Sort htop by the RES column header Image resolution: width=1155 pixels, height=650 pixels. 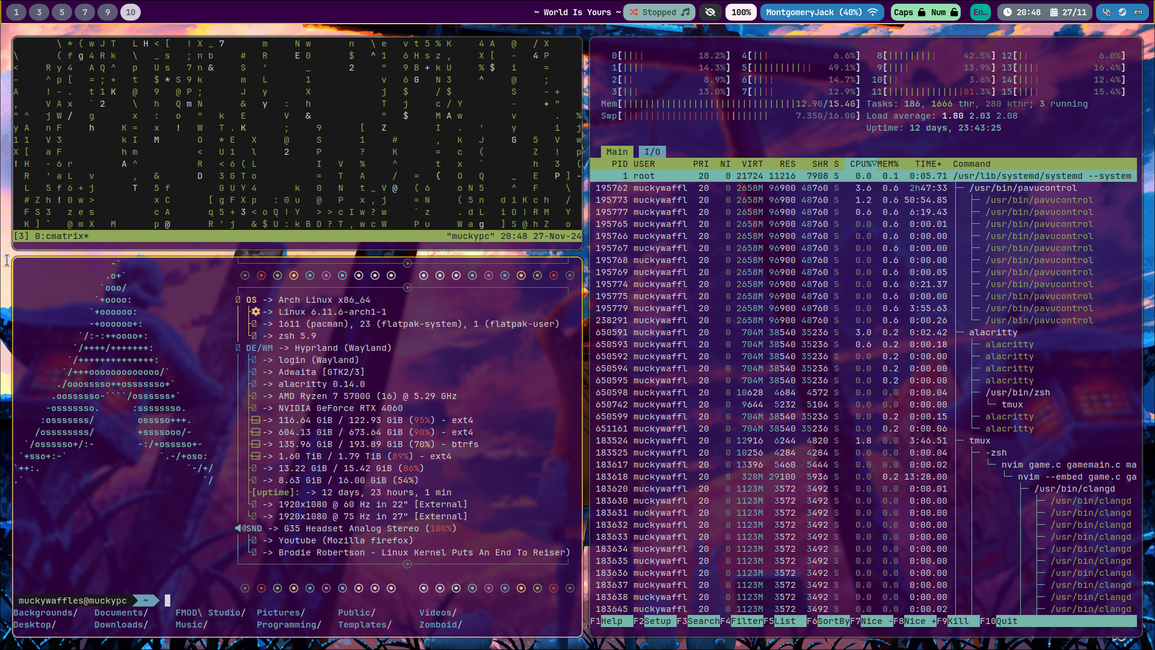pos(787,164)
